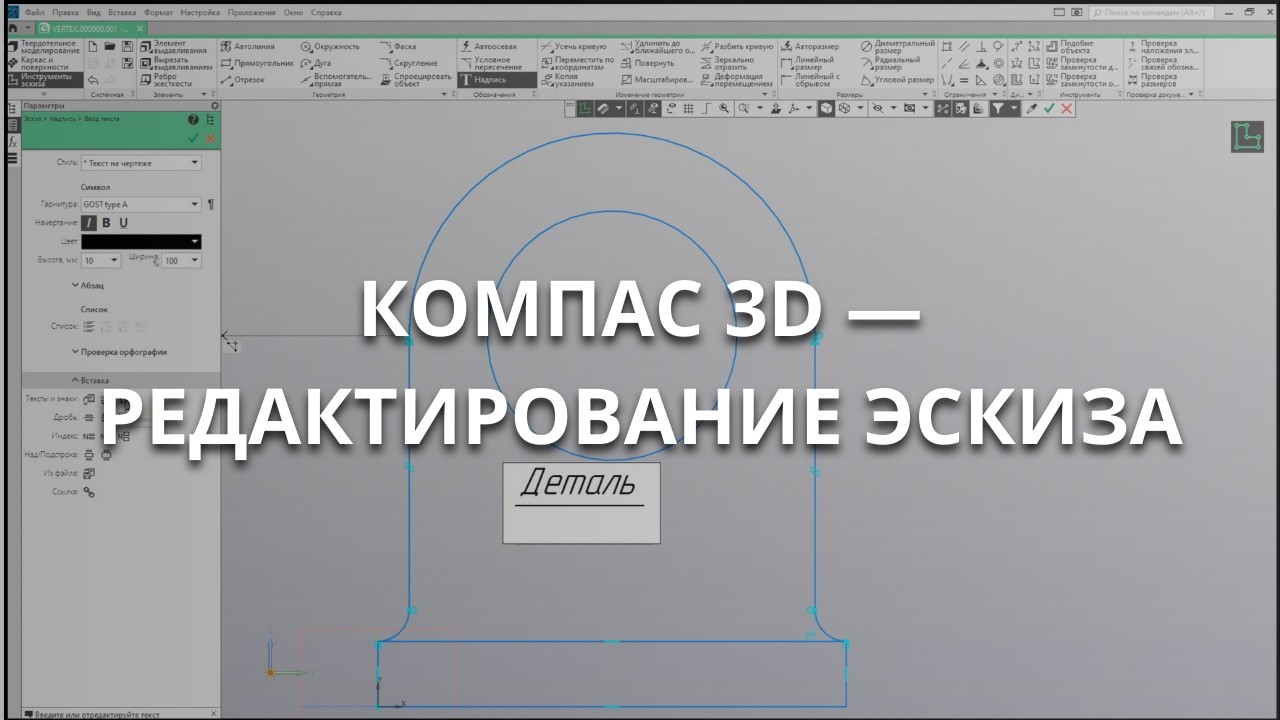1280x720 pixels.
Task: Expand Проверка орфографии section
Action: pyautogui.click(x=119, y=352)
